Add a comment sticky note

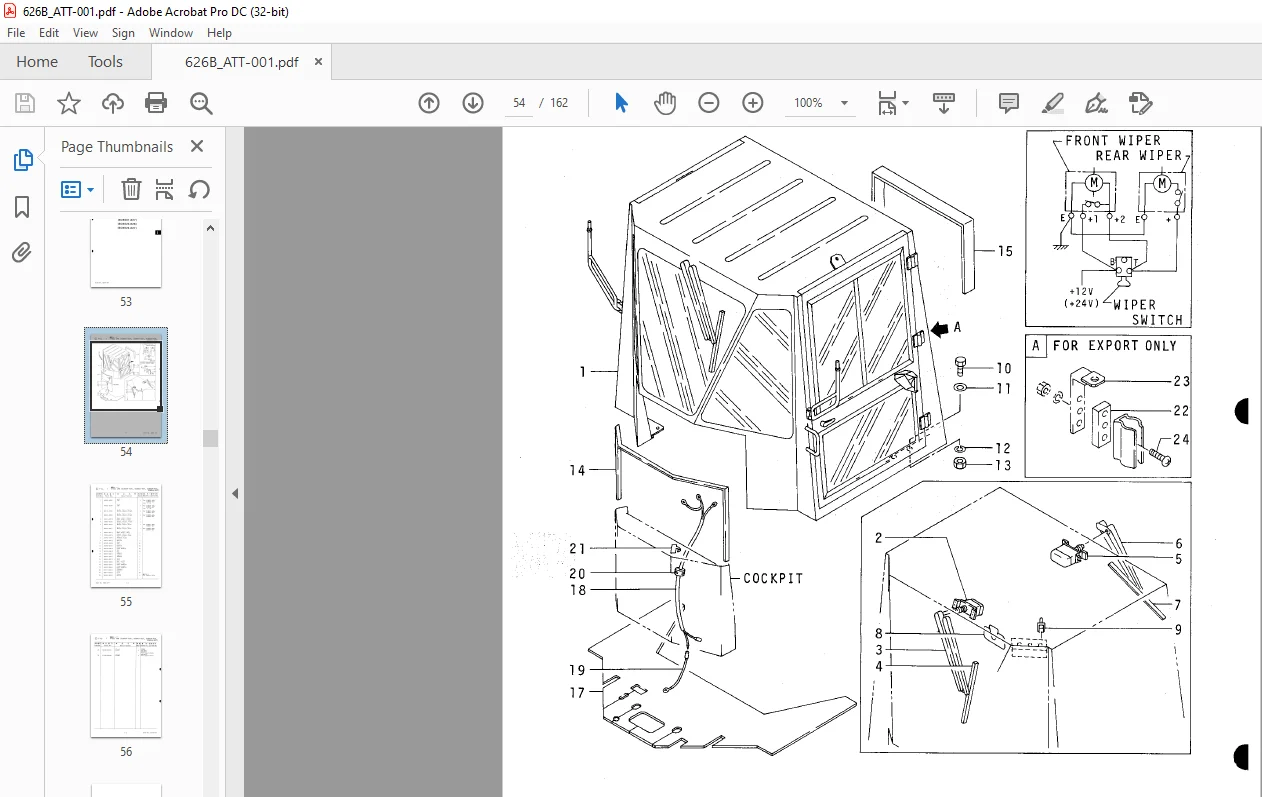(1009, 103)
